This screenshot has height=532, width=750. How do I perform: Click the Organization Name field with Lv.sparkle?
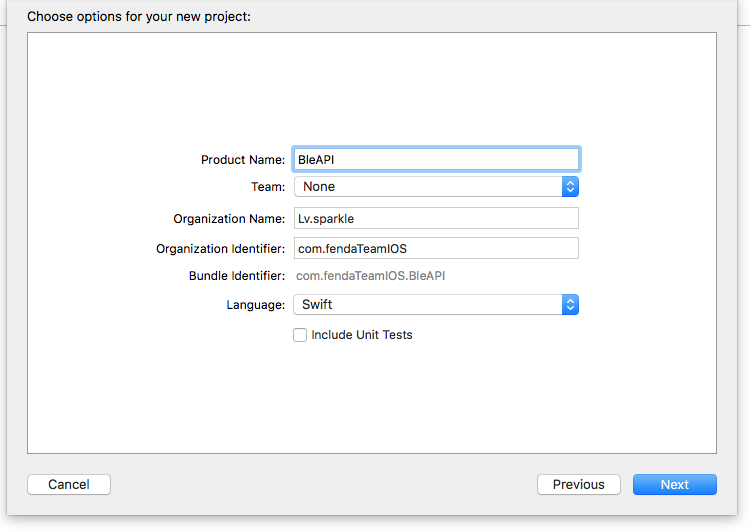click(436, 218)
